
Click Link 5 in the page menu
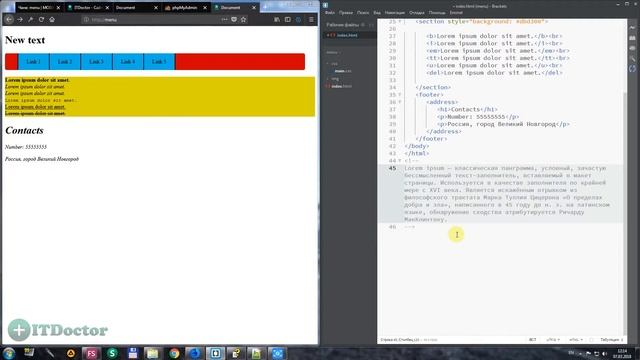tap(159, 62)
